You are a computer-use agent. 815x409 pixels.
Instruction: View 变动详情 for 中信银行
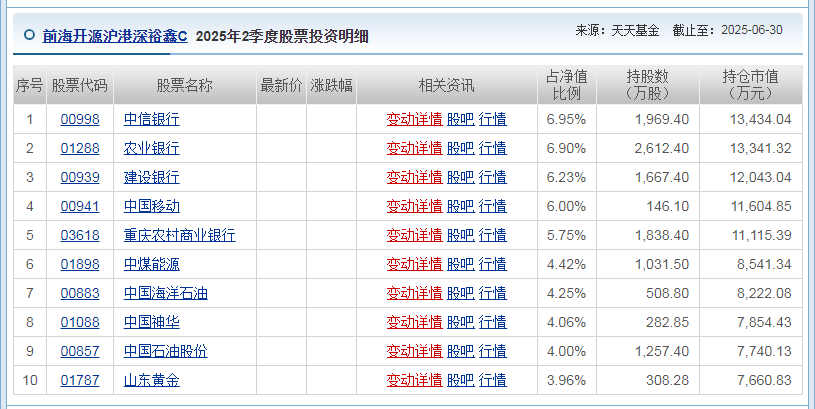pos(414,120)
